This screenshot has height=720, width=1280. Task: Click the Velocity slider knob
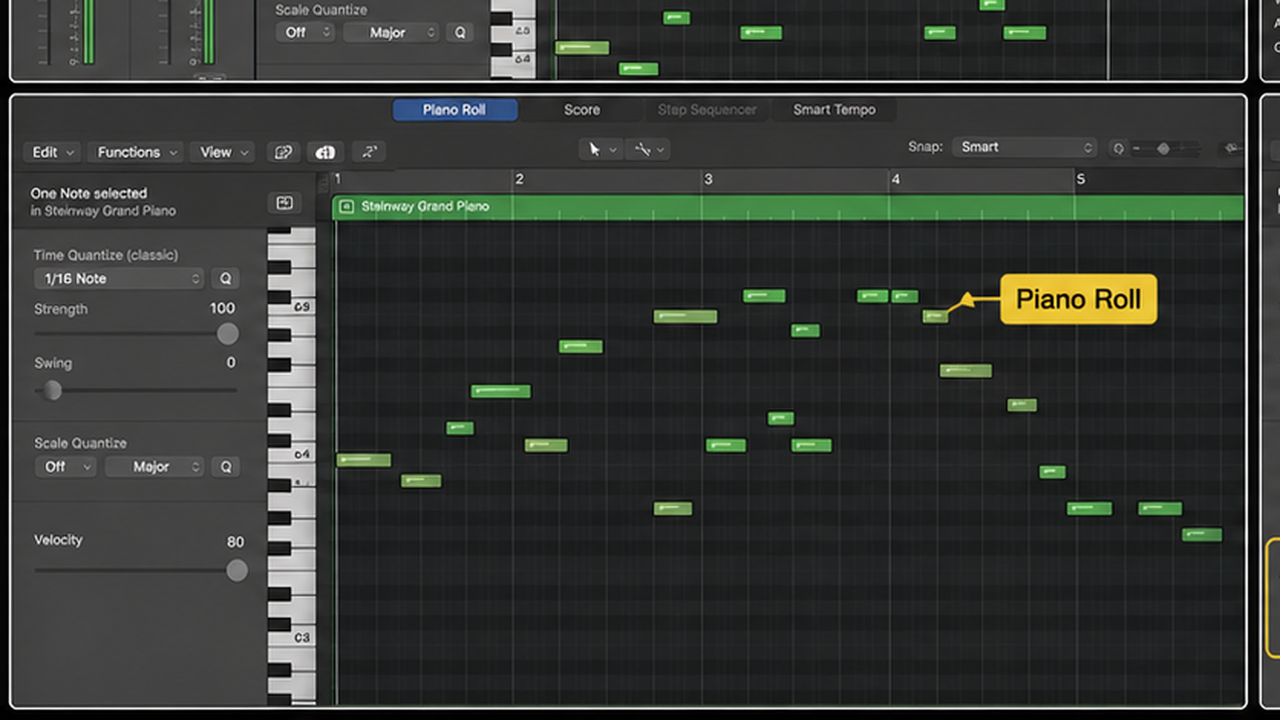237,570
